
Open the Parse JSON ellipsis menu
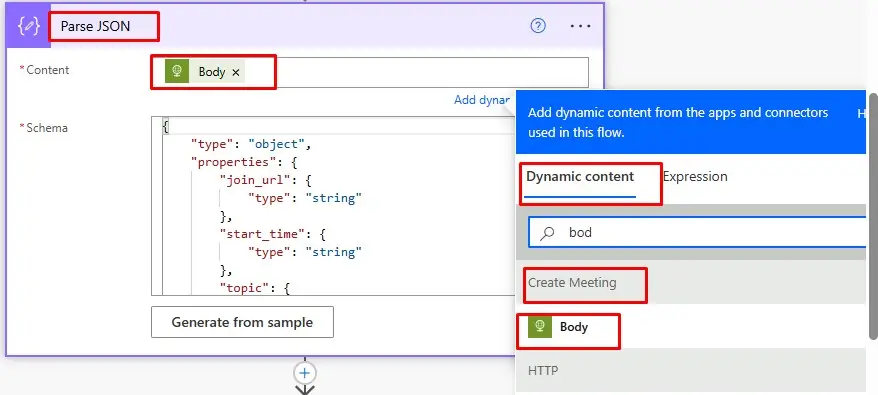tap(580, 26)
